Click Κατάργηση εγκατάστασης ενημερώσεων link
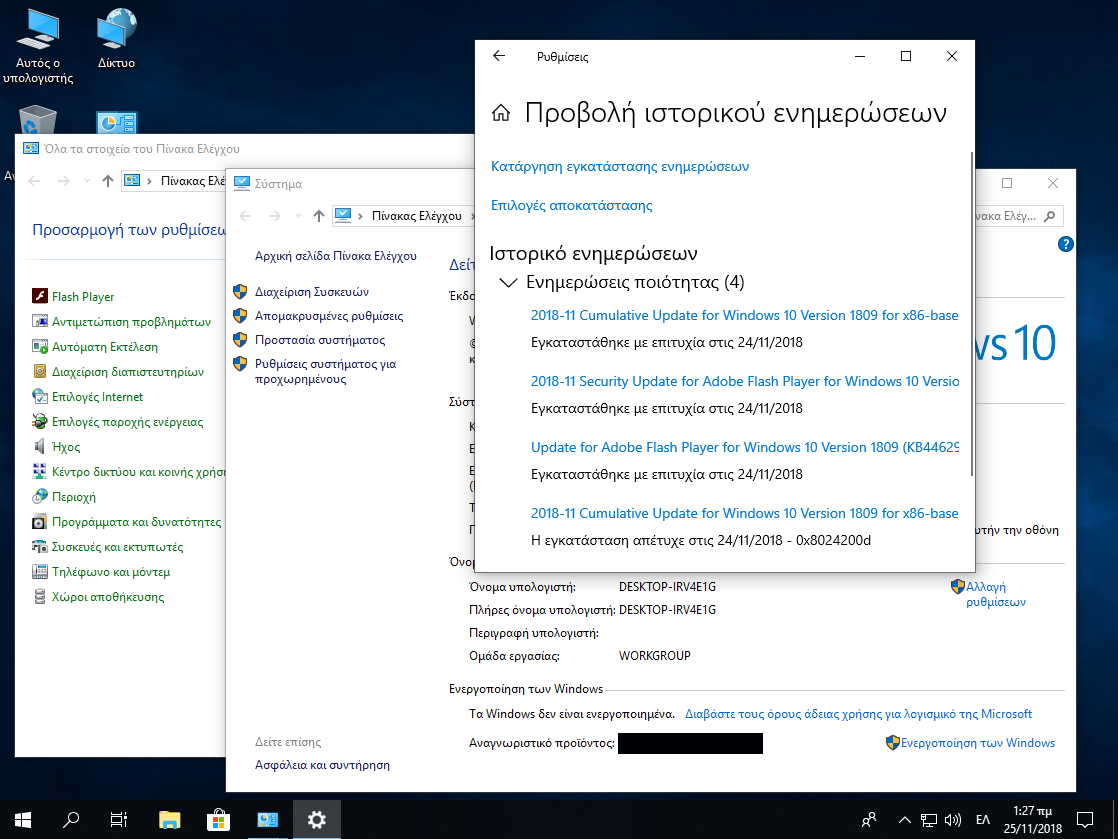Viewport: 1118px width, 839px height. [620, 167]
